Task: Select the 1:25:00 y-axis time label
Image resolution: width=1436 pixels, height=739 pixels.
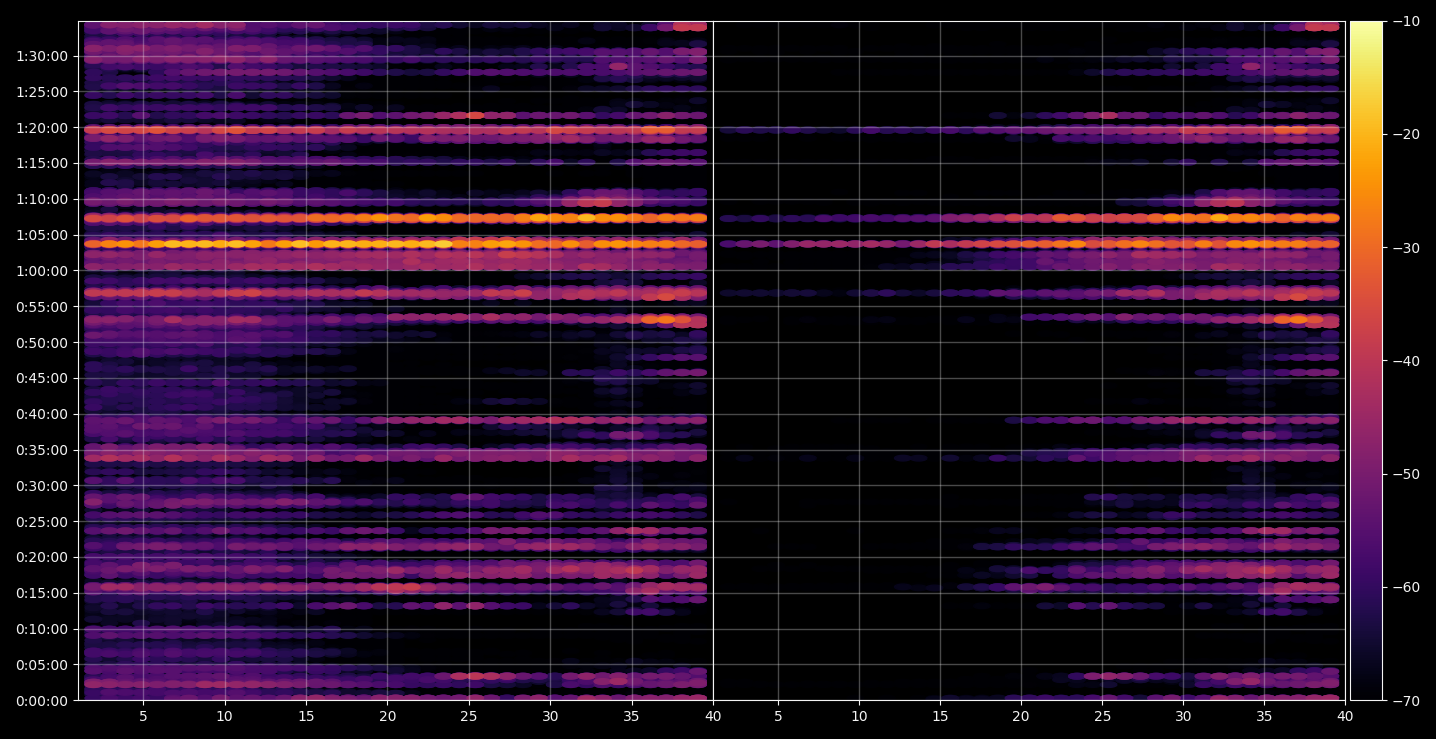Action: (x=44, y=92)
